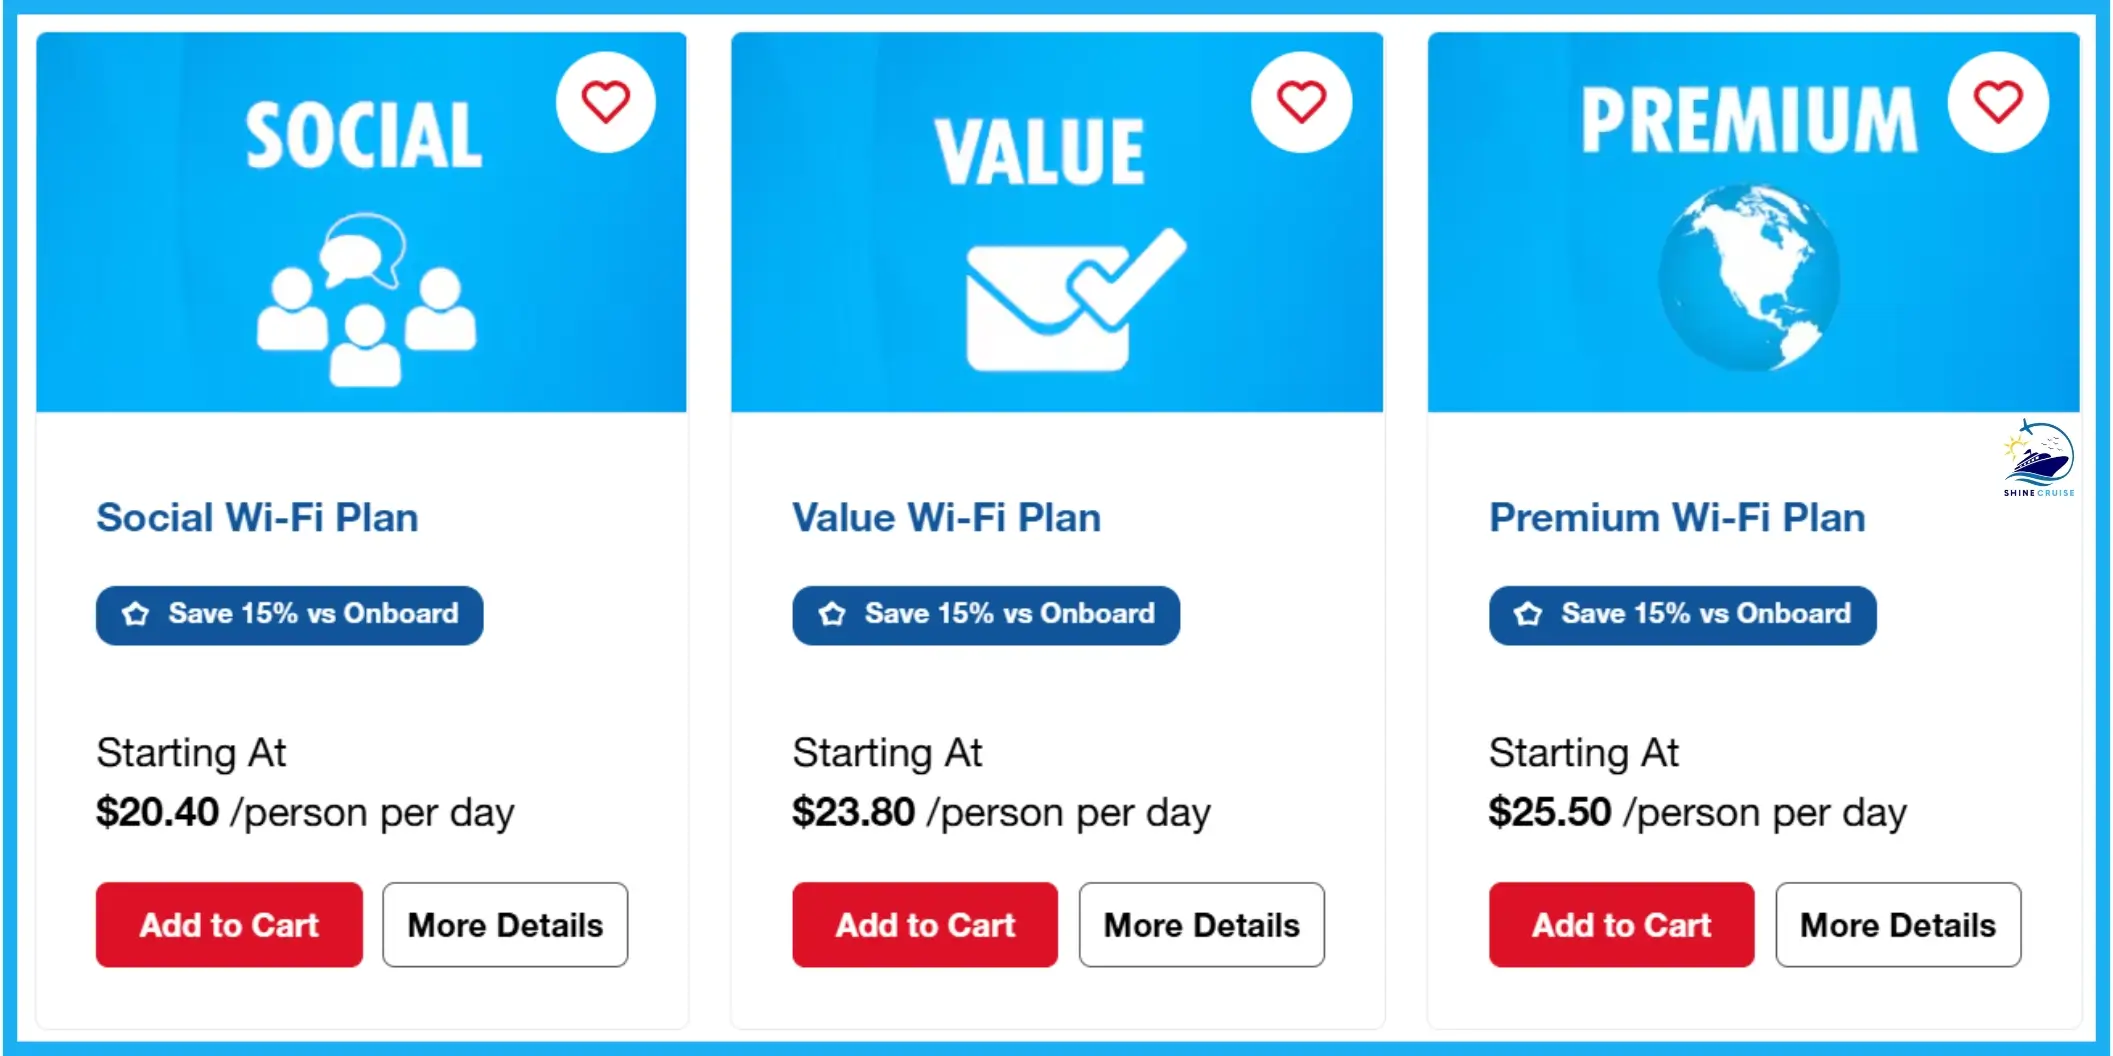Toggle the heart on the Value plan

[1301, 100]
